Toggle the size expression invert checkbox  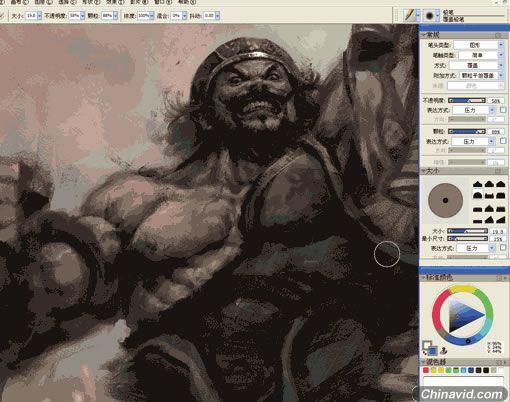click(503, 247)
